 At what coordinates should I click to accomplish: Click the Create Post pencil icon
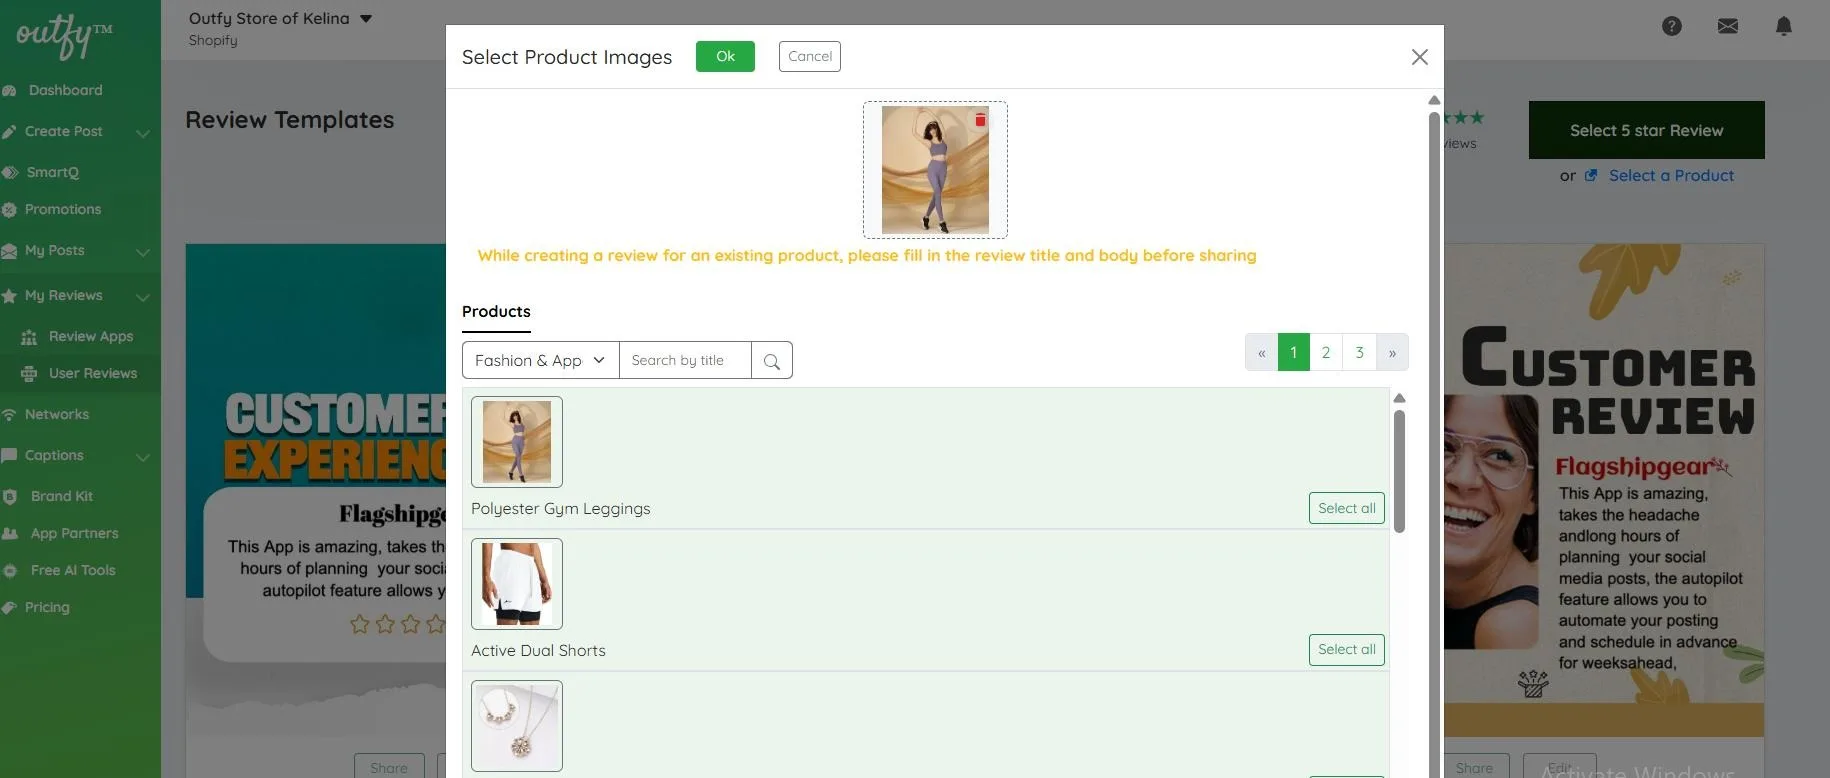[x=9, y=131]
